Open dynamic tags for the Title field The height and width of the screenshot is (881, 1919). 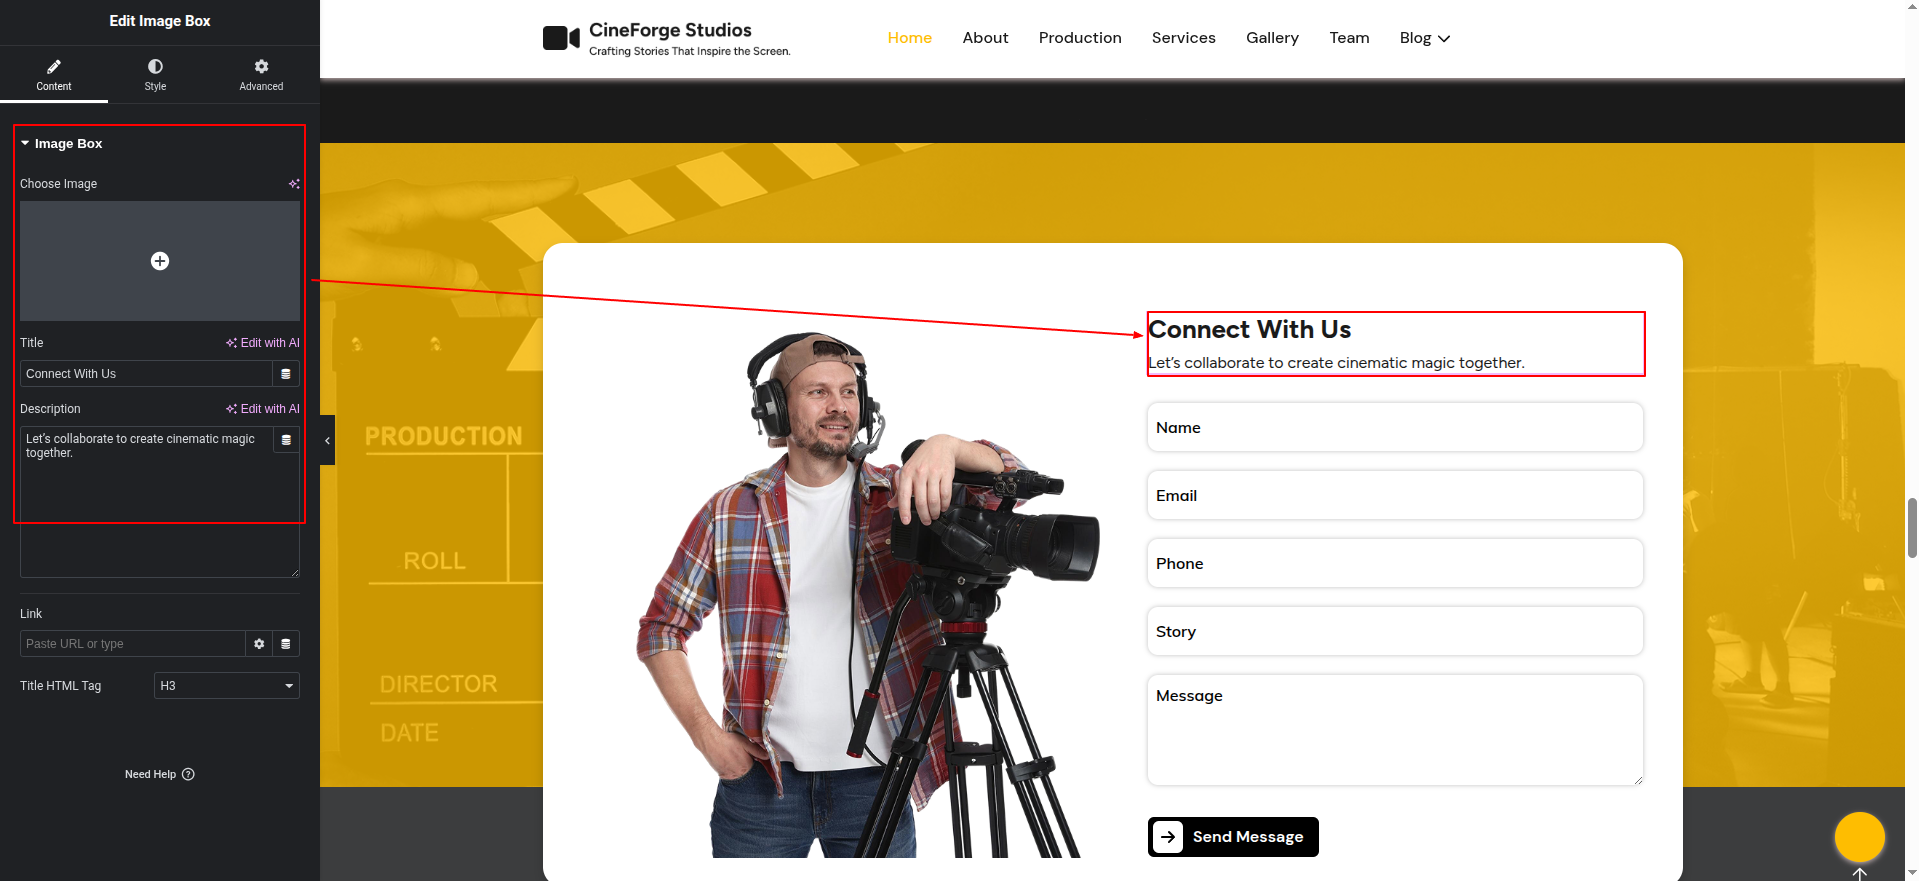tap(286, 374)
